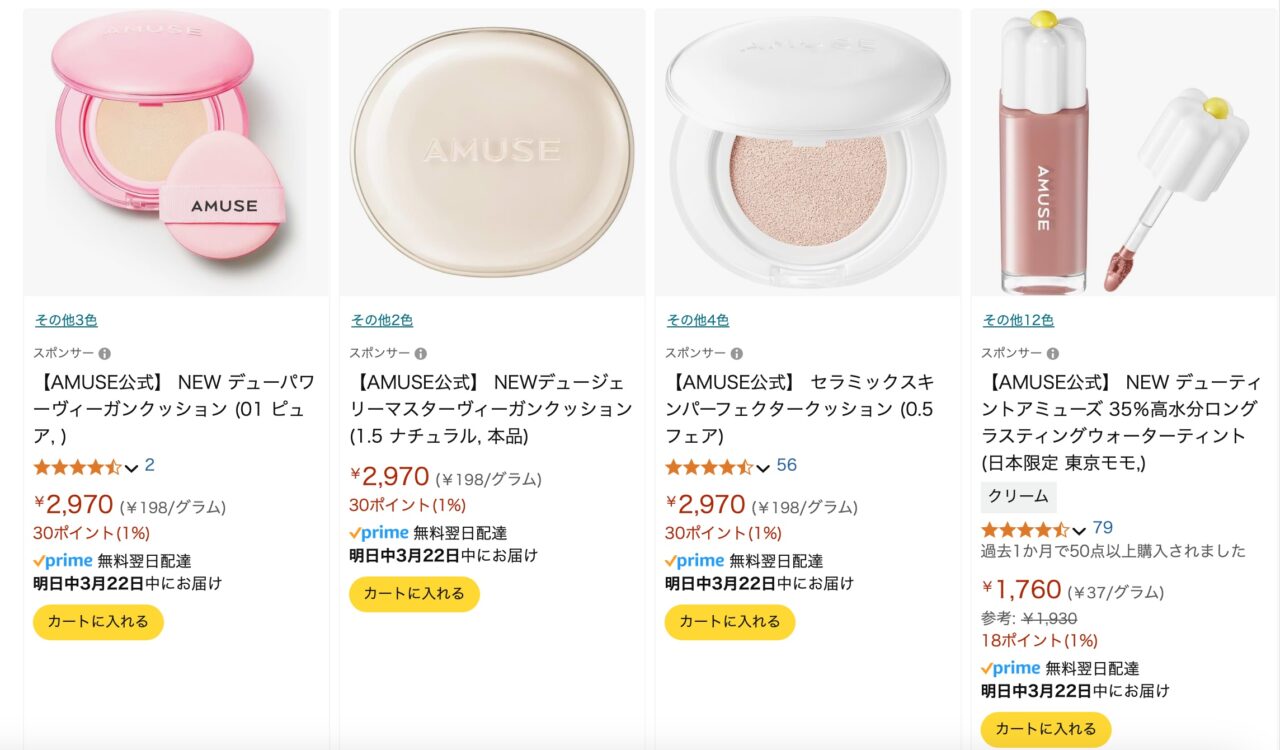
Task: Click star rating of Dew Tint lip product
Action: [1025, 529]
